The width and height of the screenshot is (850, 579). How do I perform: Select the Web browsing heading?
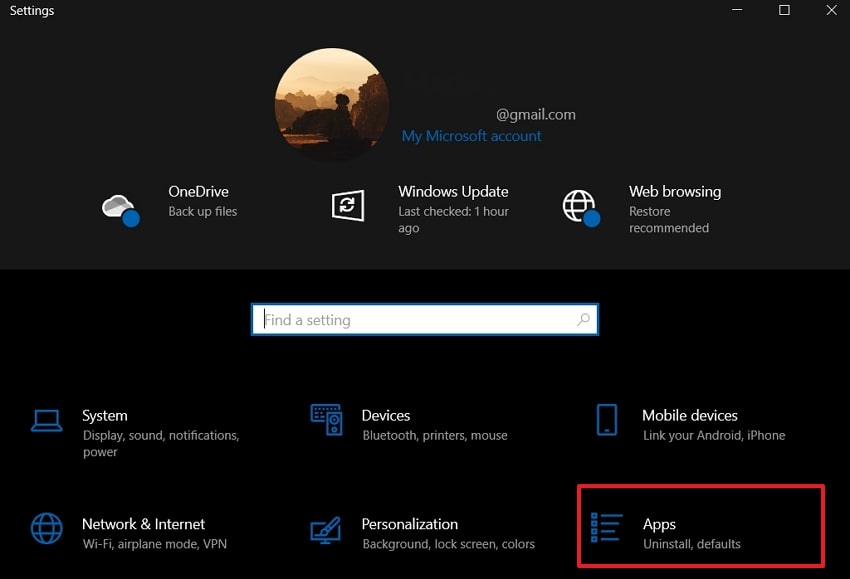point(675,192)
